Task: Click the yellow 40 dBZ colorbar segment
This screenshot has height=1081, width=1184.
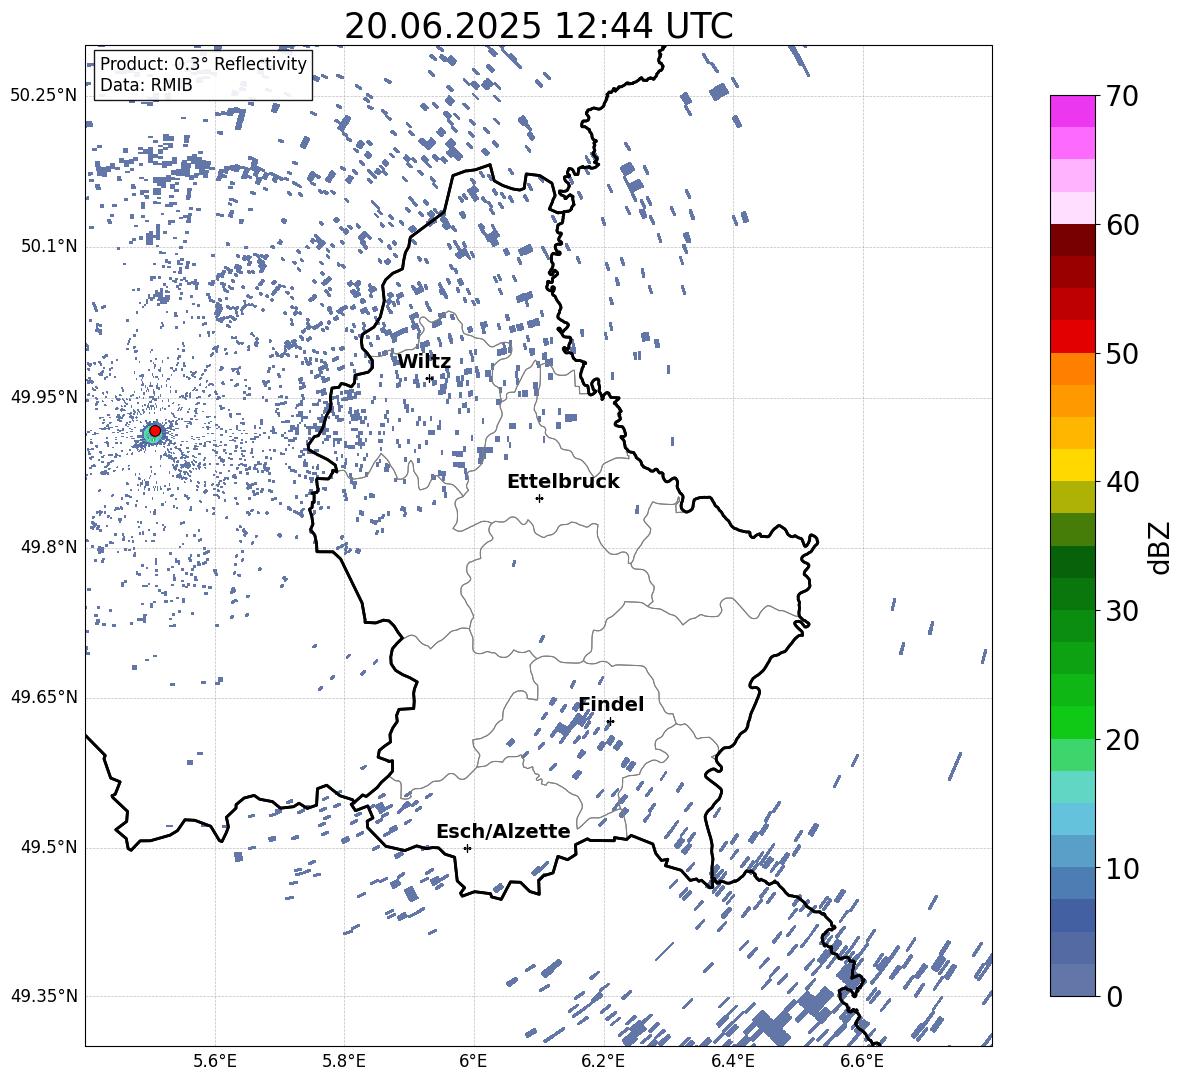Action: click(1072, 465)
